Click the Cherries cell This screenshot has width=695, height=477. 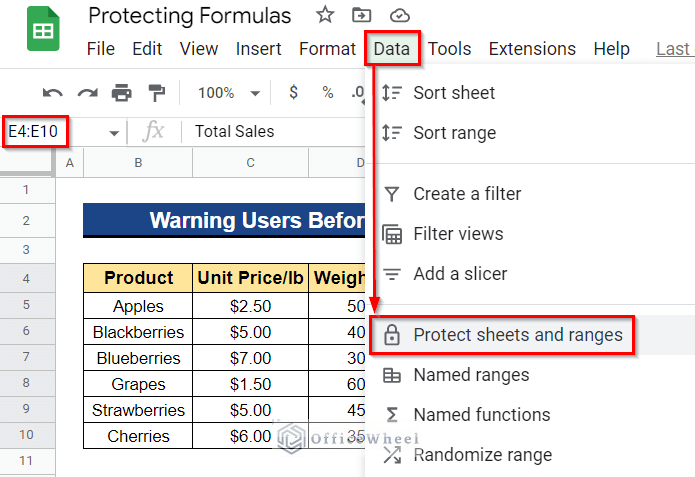coord(138,436)
